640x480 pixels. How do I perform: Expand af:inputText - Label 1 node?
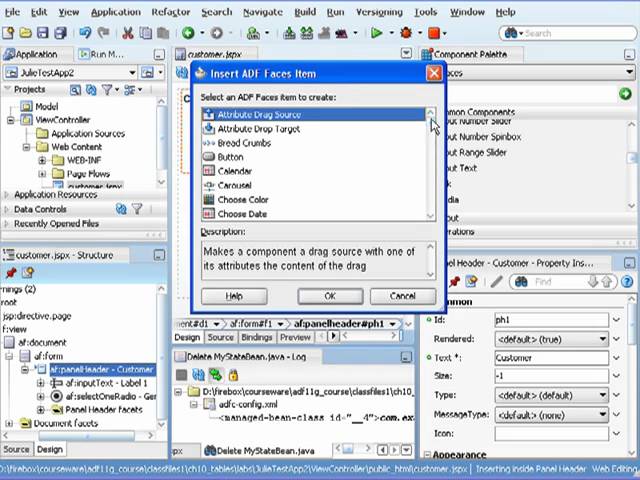[40, 383]
